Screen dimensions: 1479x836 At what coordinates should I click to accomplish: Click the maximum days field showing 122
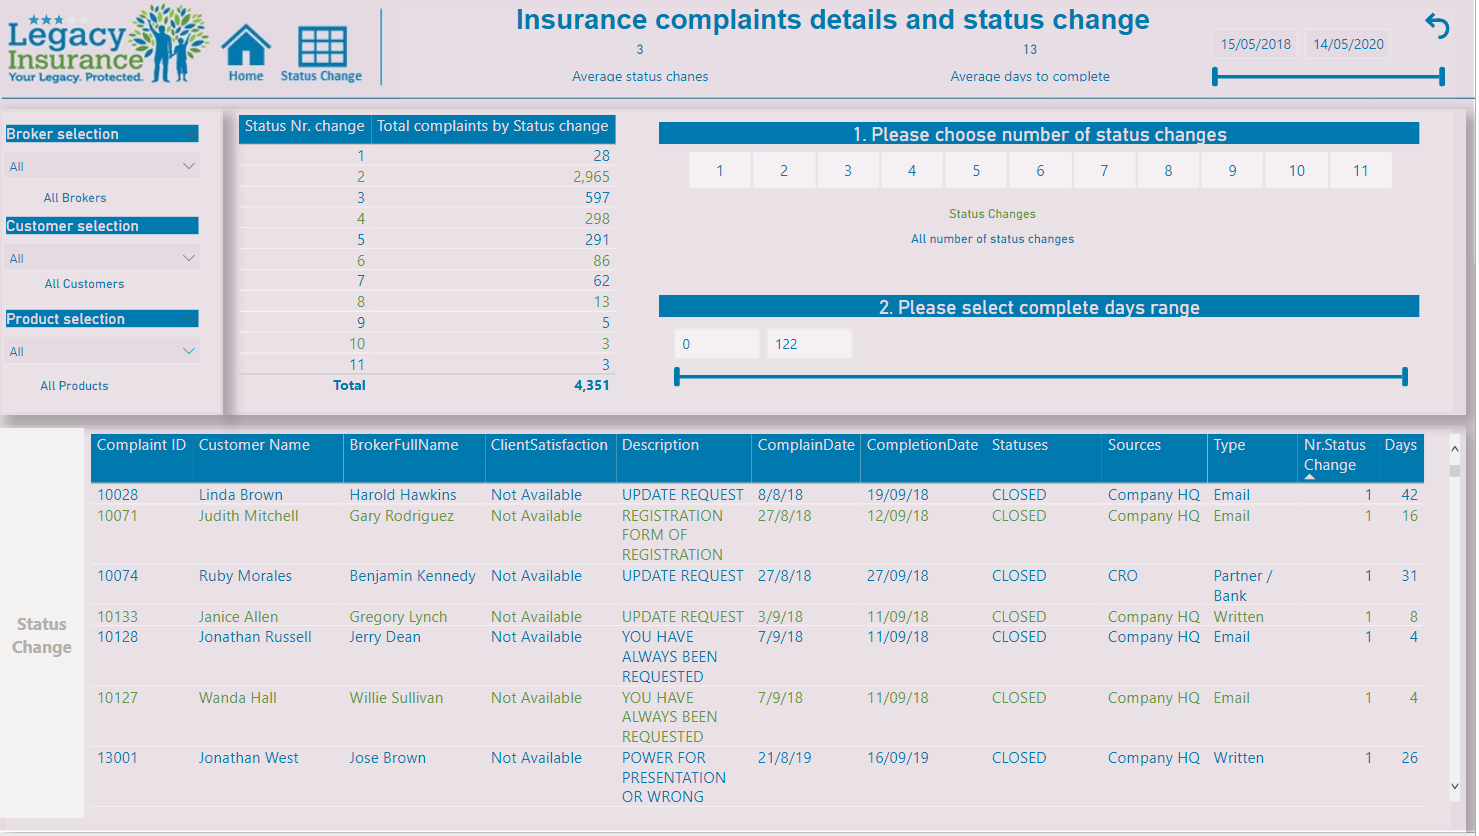(x=810, y=344)
